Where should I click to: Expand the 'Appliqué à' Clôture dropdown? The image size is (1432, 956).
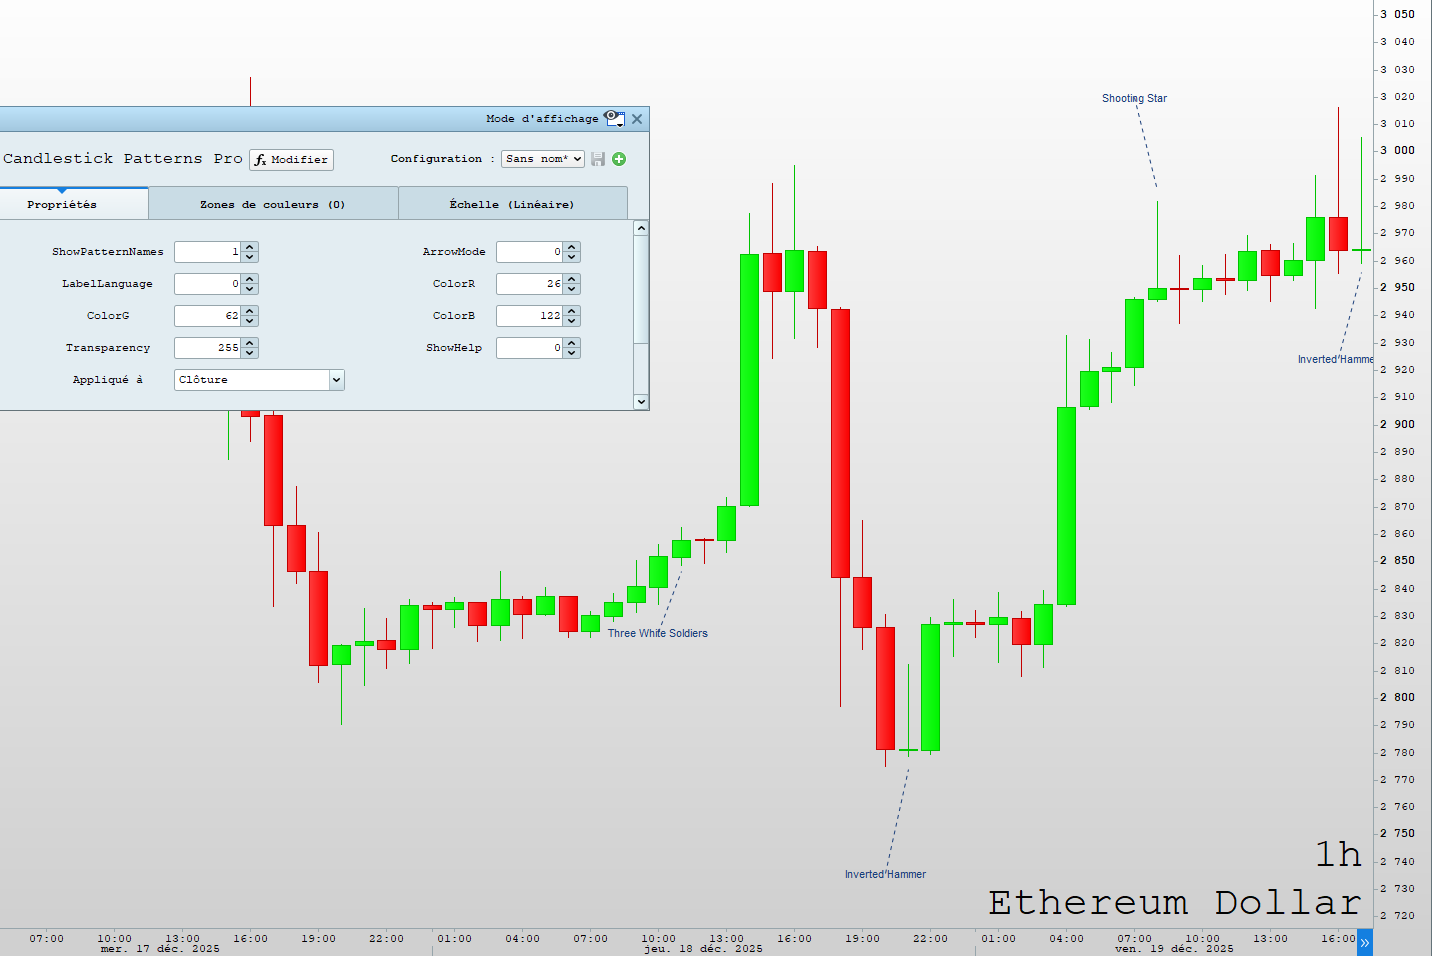336,380
